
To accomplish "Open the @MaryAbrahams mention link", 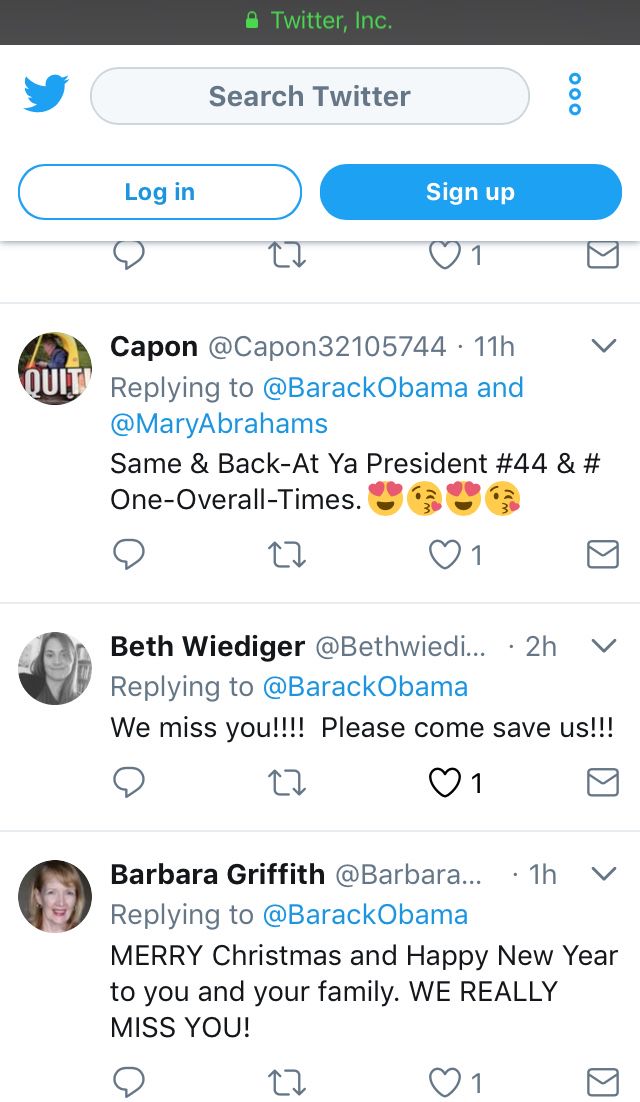I will (219, 424).
